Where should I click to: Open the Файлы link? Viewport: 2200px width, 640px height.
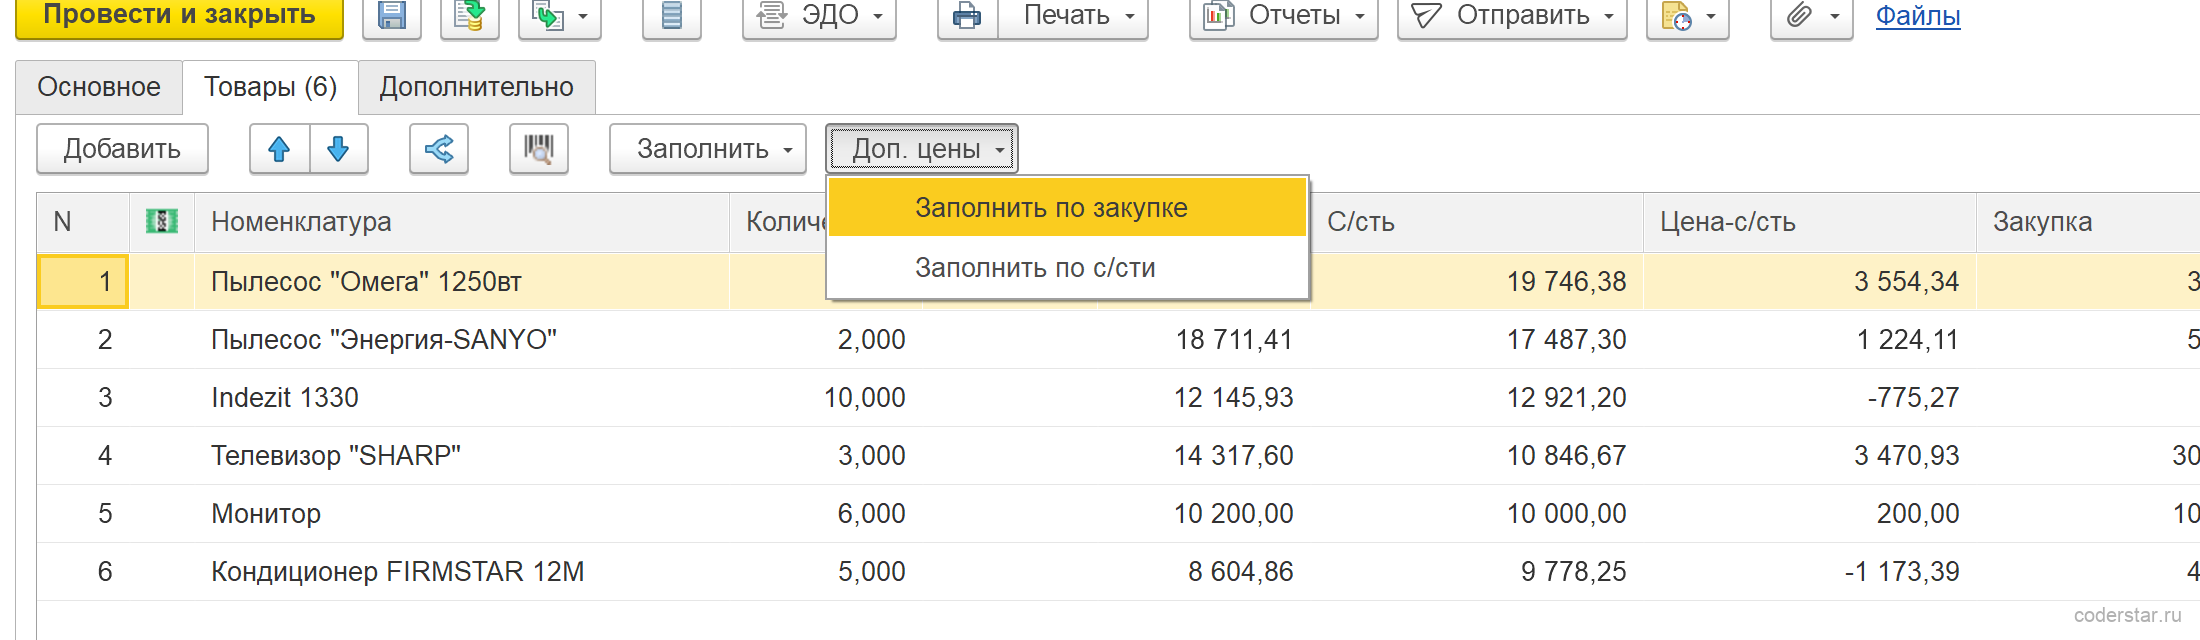1917,16
